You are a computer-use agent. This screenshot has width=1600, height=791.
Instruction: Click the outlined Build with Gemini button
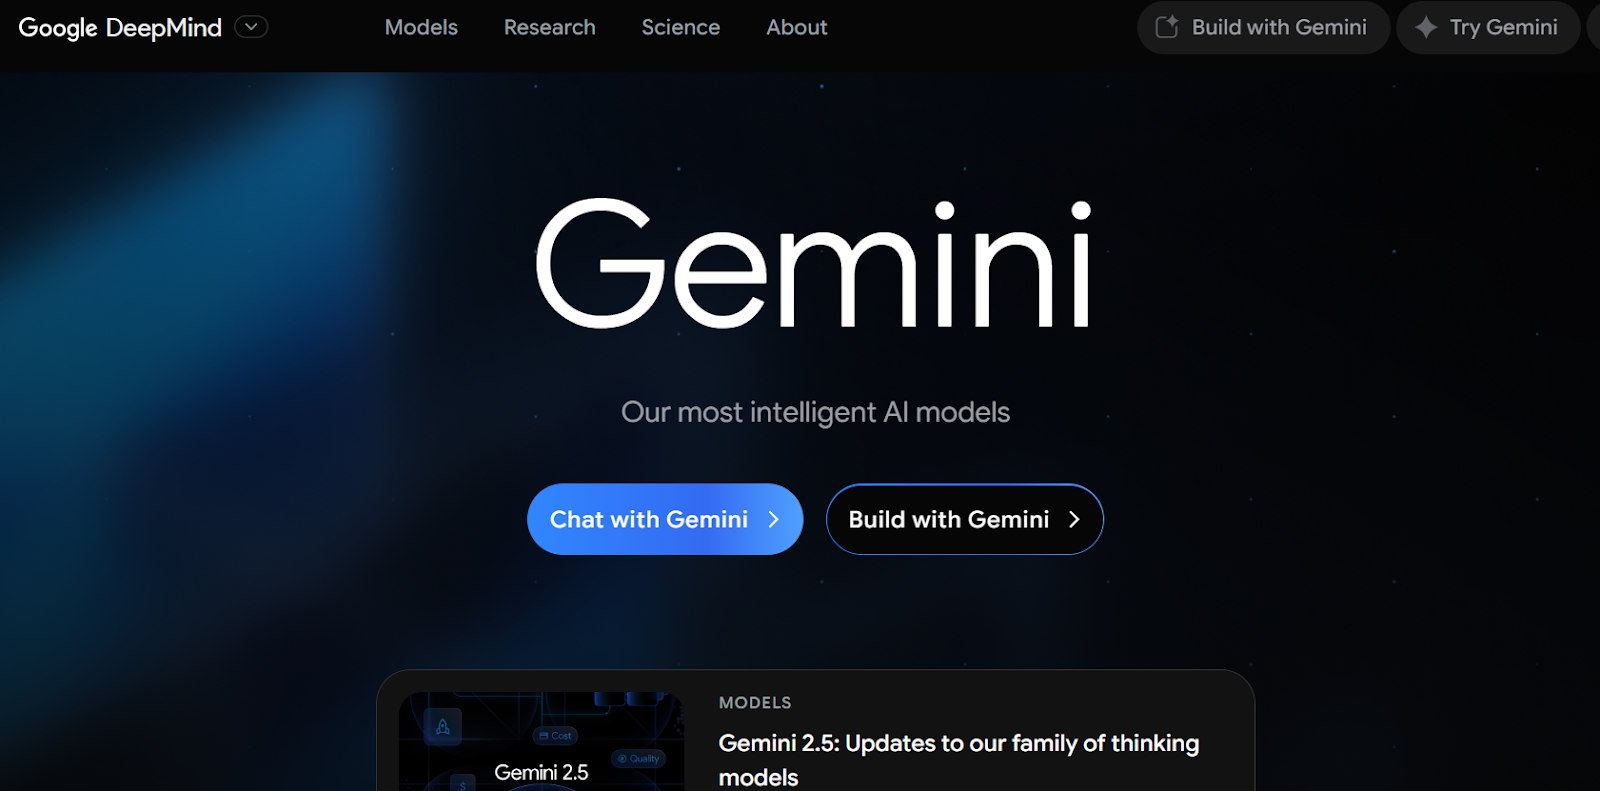(964, 519)
